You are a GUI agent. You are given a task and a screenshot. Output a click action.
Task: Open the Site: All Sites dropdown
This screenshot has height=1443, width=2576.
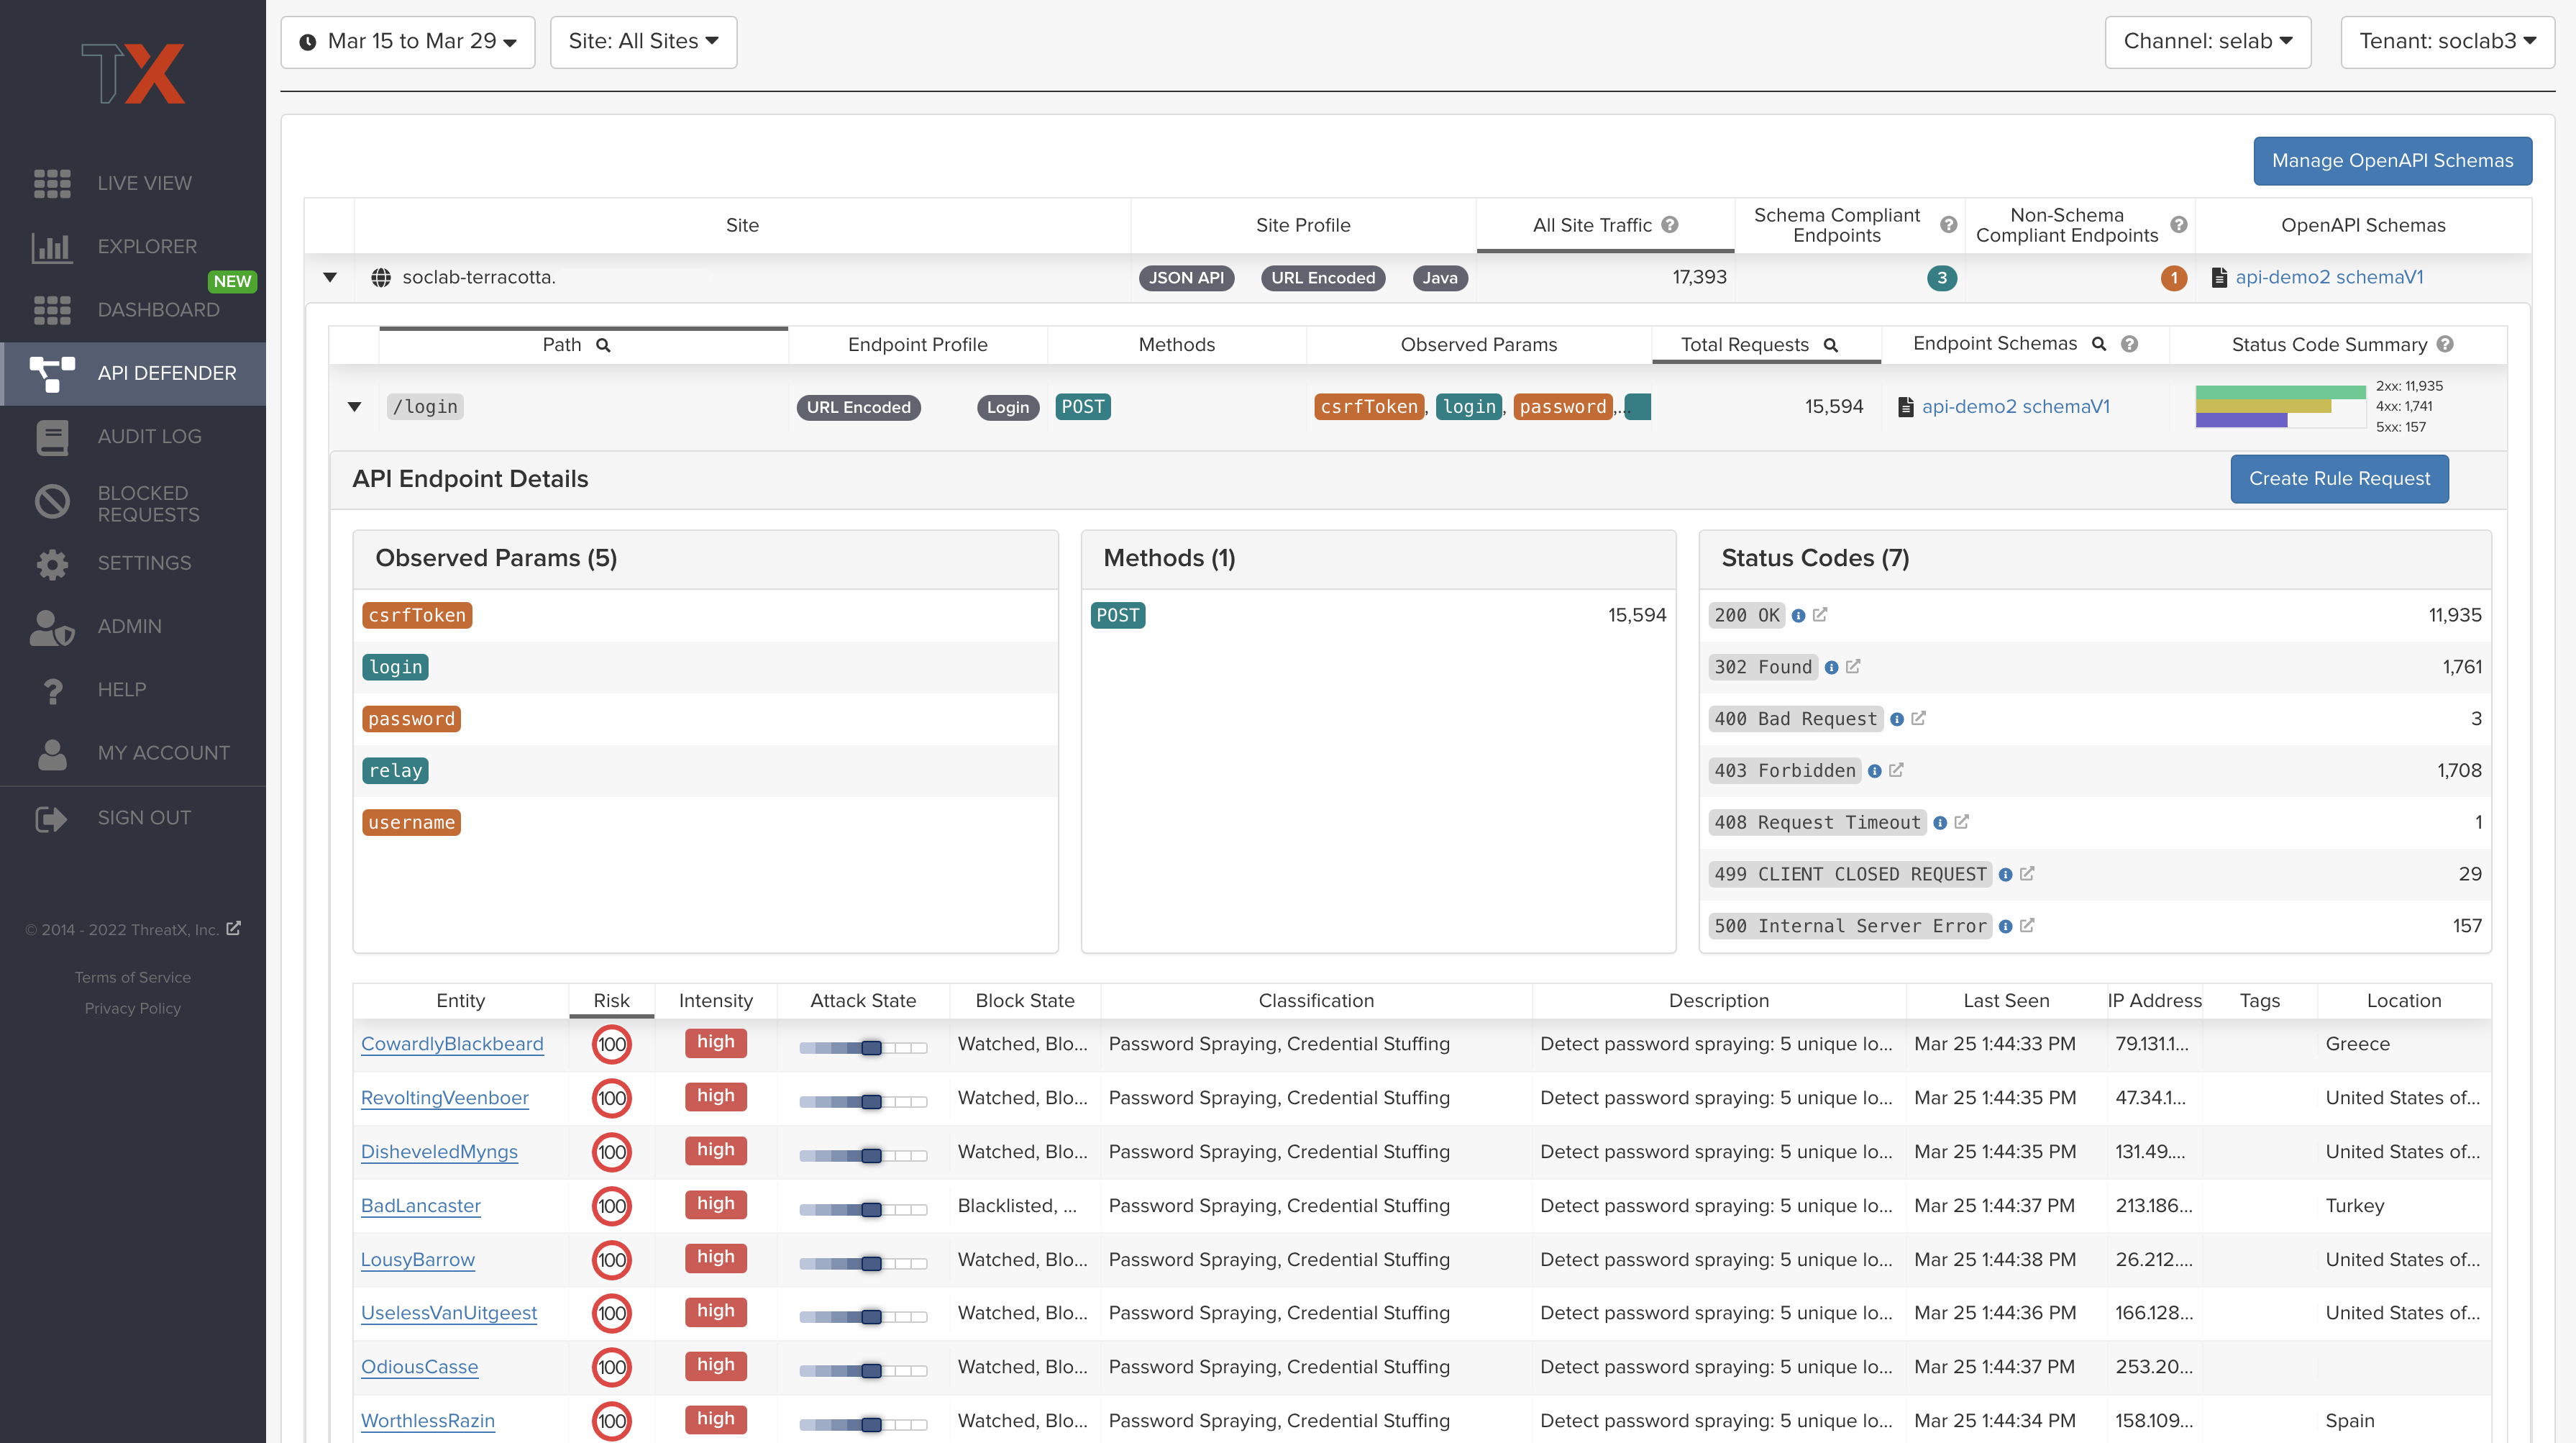pyautogui.click(x=643, y=42)
